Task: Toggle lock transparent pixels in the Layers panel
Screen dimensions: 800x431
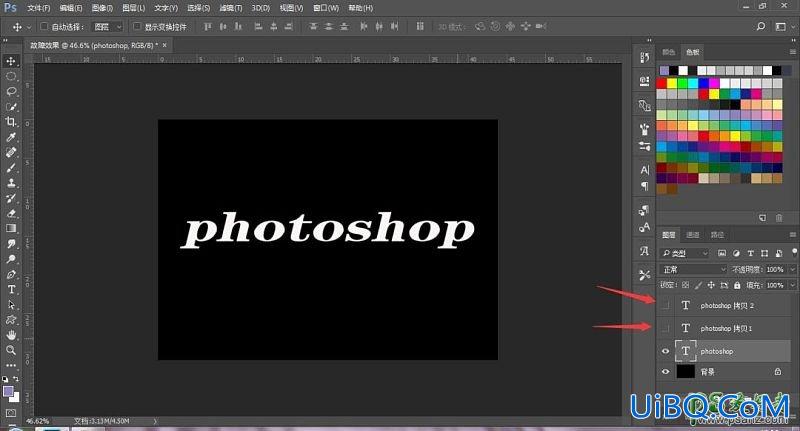Action: [x=686, y=285]
